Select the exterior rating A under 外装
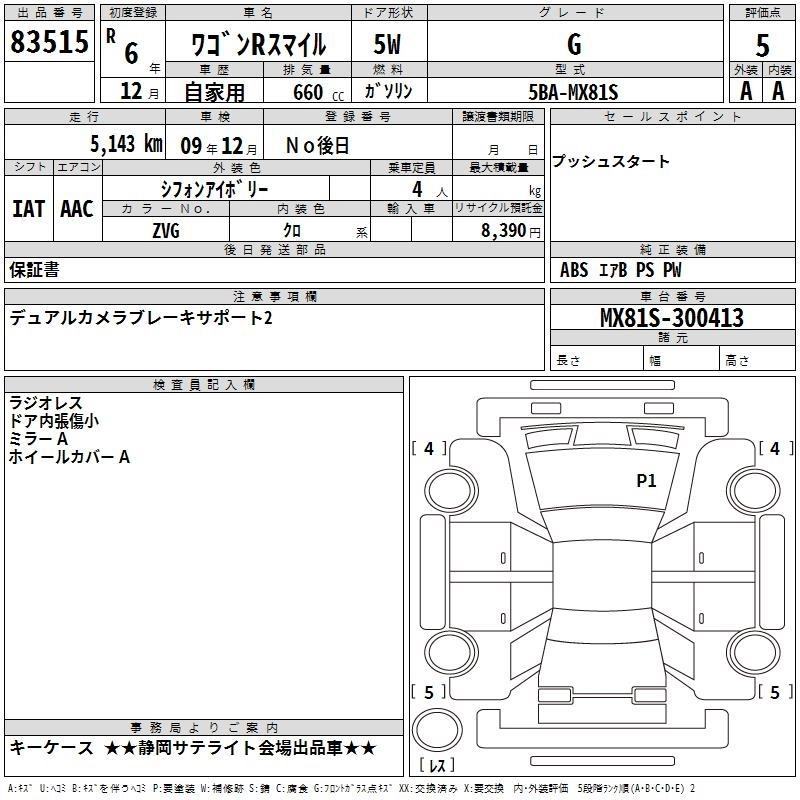The height and width of the screenshot is (800, 800). click(x=746, y=91)
